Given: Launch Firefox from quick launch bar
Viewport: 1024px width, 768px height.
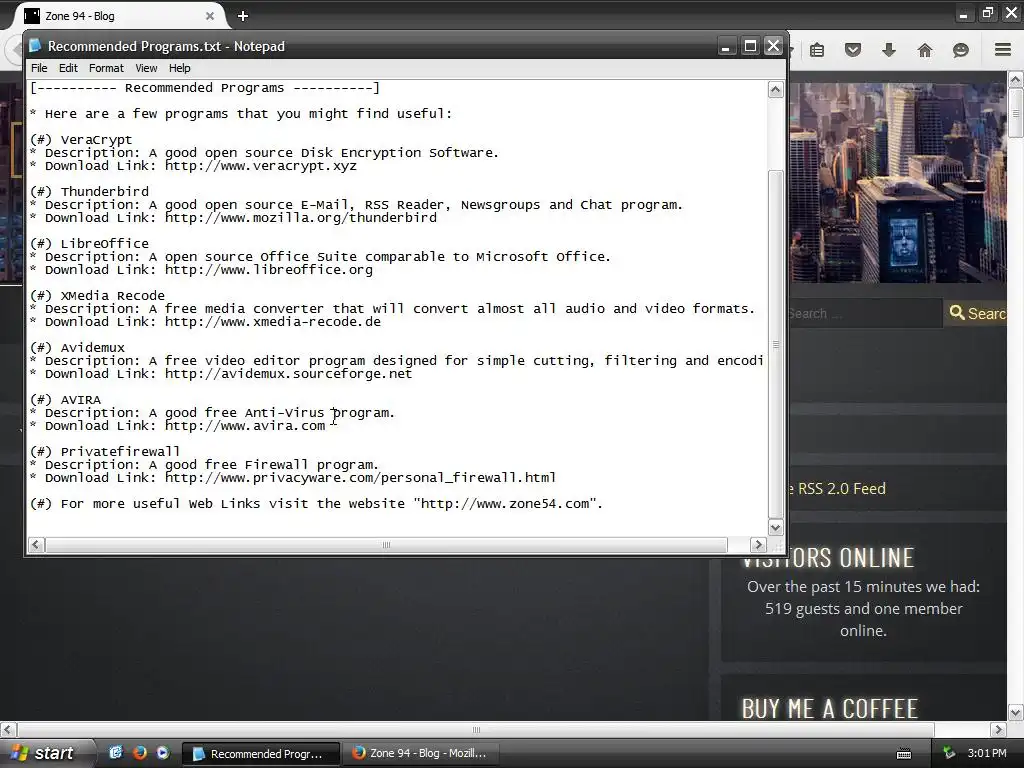Looking at the screenshot, I should pos(139,753).
